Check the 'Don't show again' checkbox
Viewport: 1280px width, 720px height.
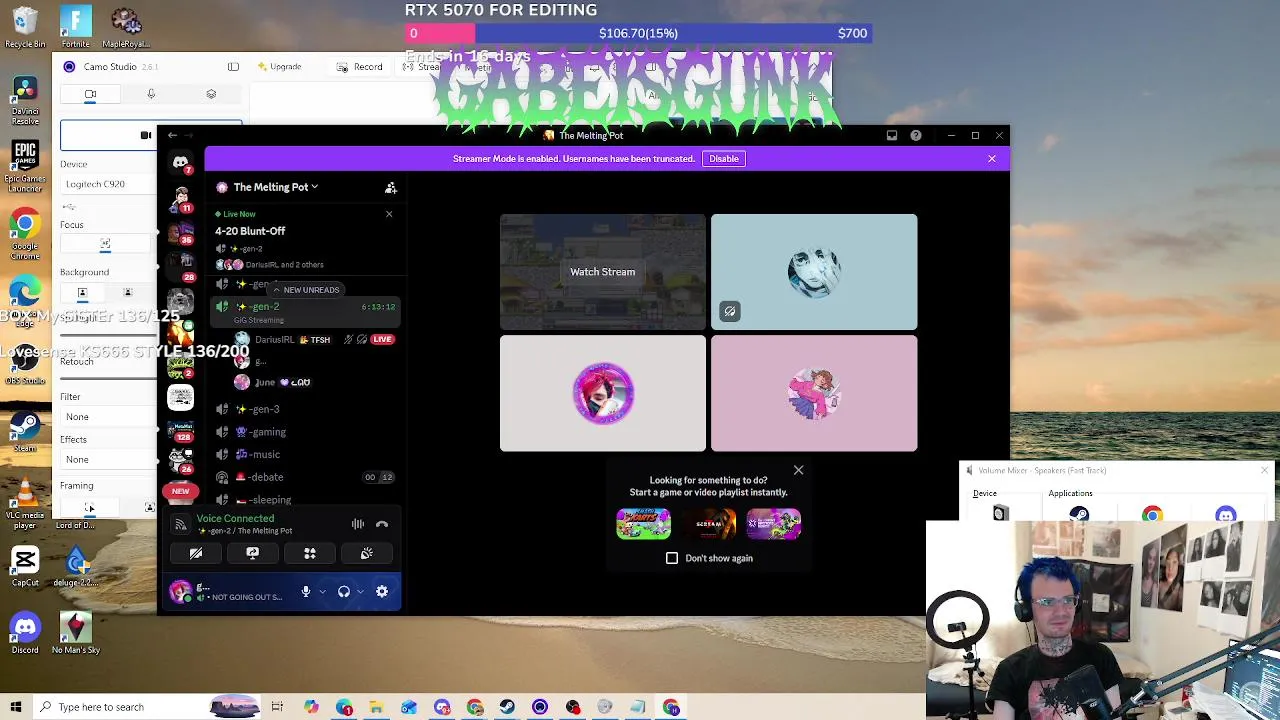point(672,558)
